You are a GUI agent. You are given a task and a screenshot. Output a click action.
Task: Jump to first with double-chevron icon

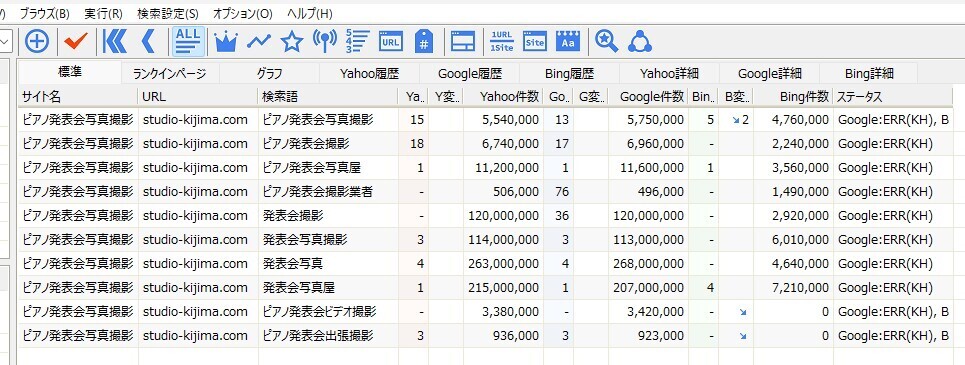114,42
